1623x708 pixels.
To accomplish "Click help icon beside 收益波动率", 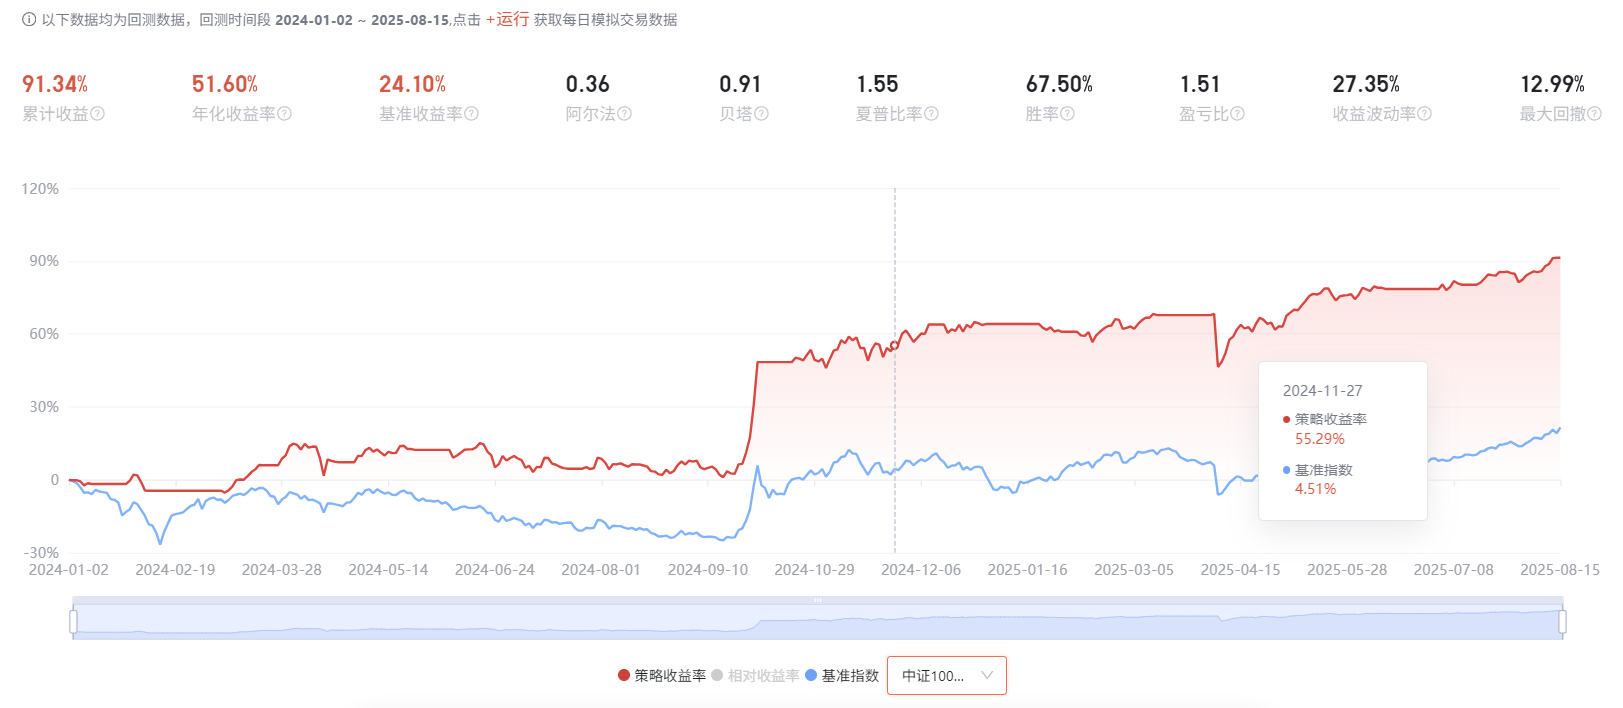I will click(1425, 114).
